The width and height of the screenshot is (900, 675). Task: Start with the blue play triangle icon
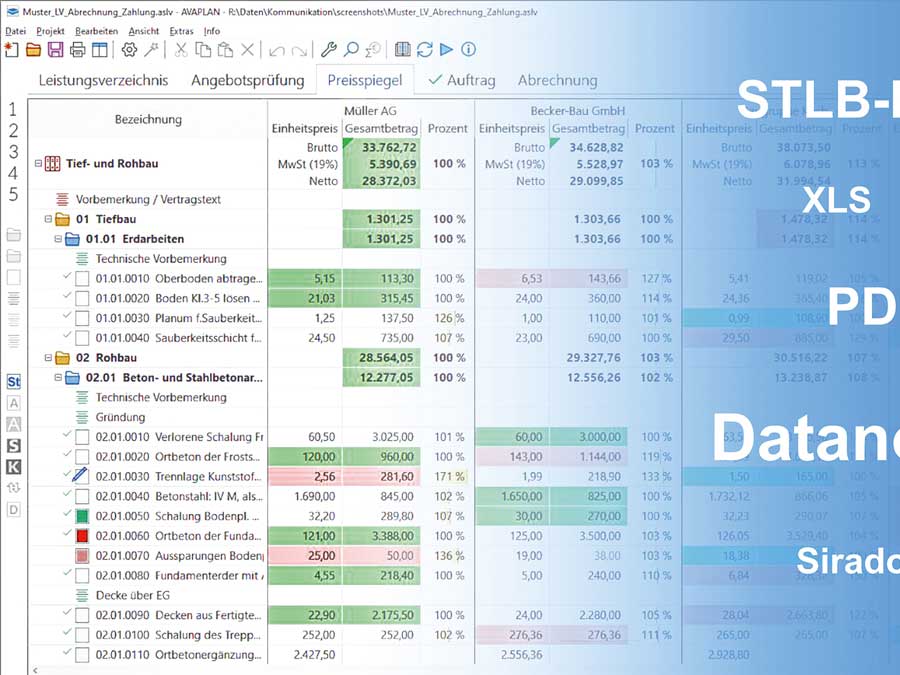(x=447, y=50)
